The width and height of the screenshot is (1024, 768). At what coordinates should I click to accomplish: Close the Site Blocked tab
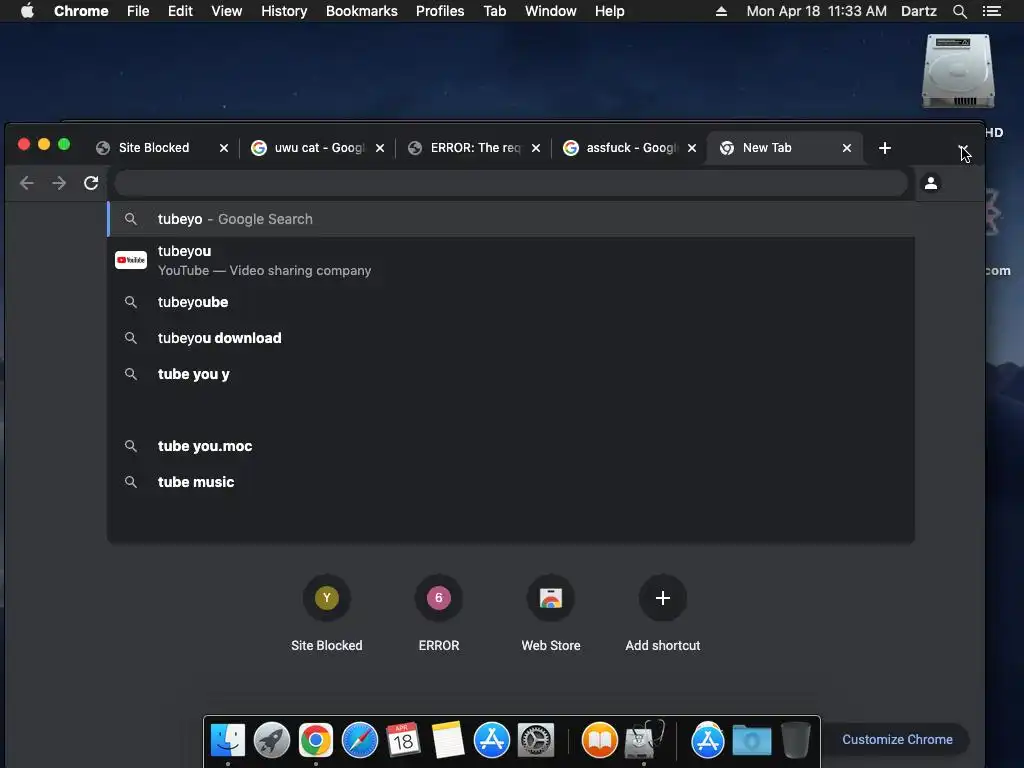click(224, 148)
